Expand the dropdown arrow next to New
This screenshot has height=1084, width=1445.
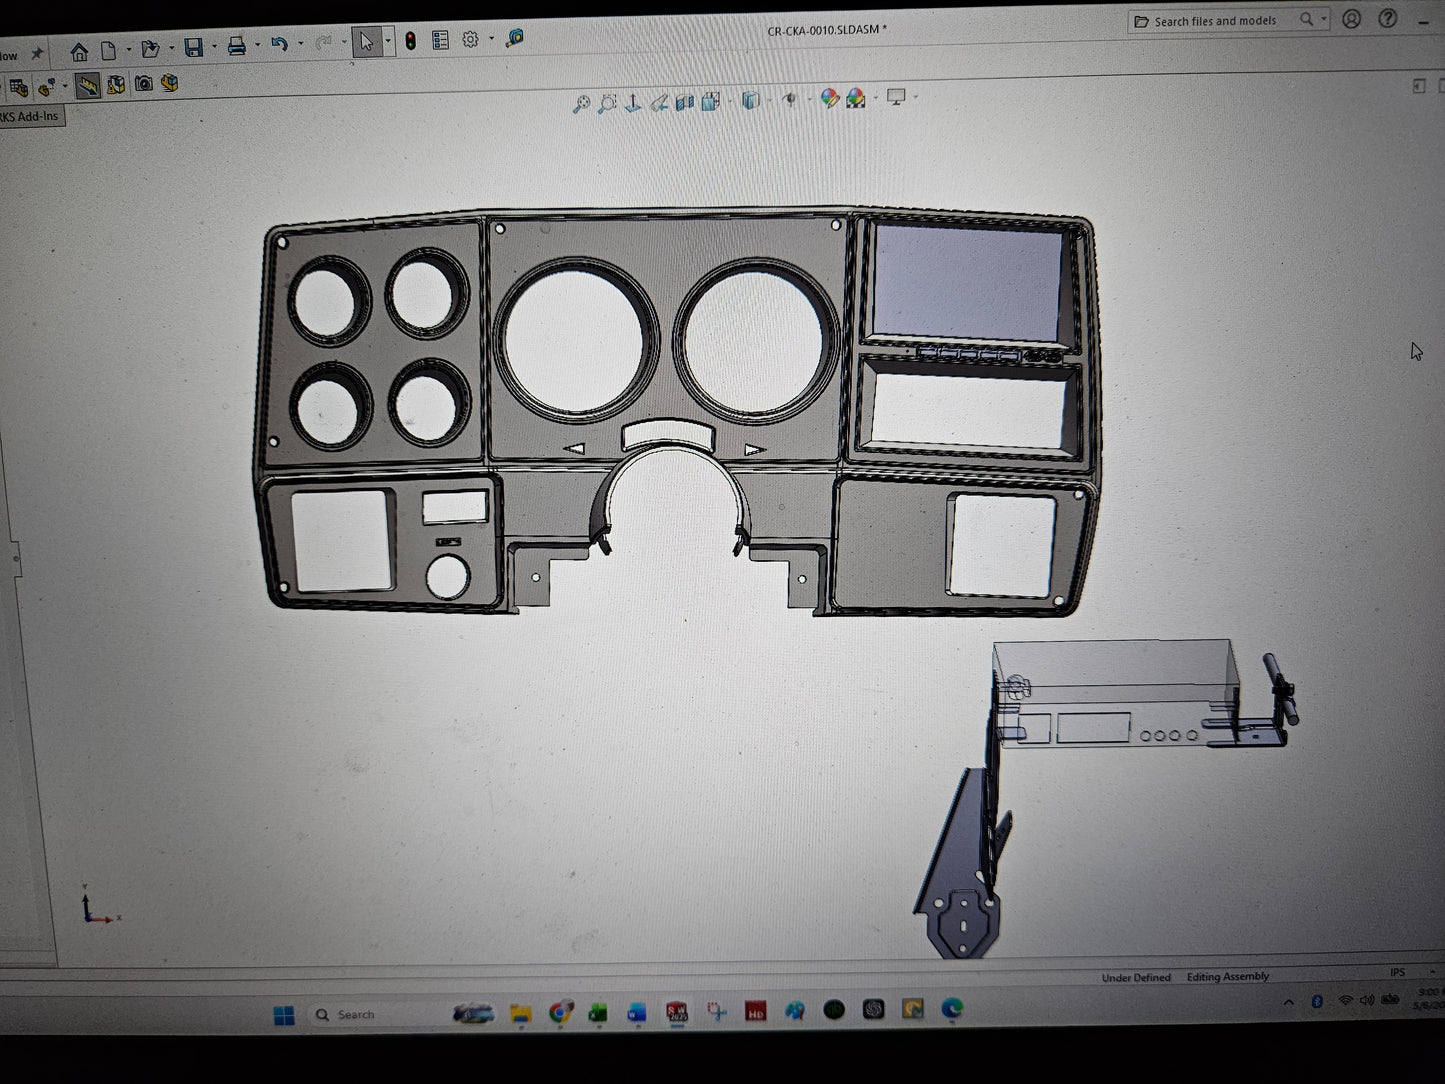(128, 49)
